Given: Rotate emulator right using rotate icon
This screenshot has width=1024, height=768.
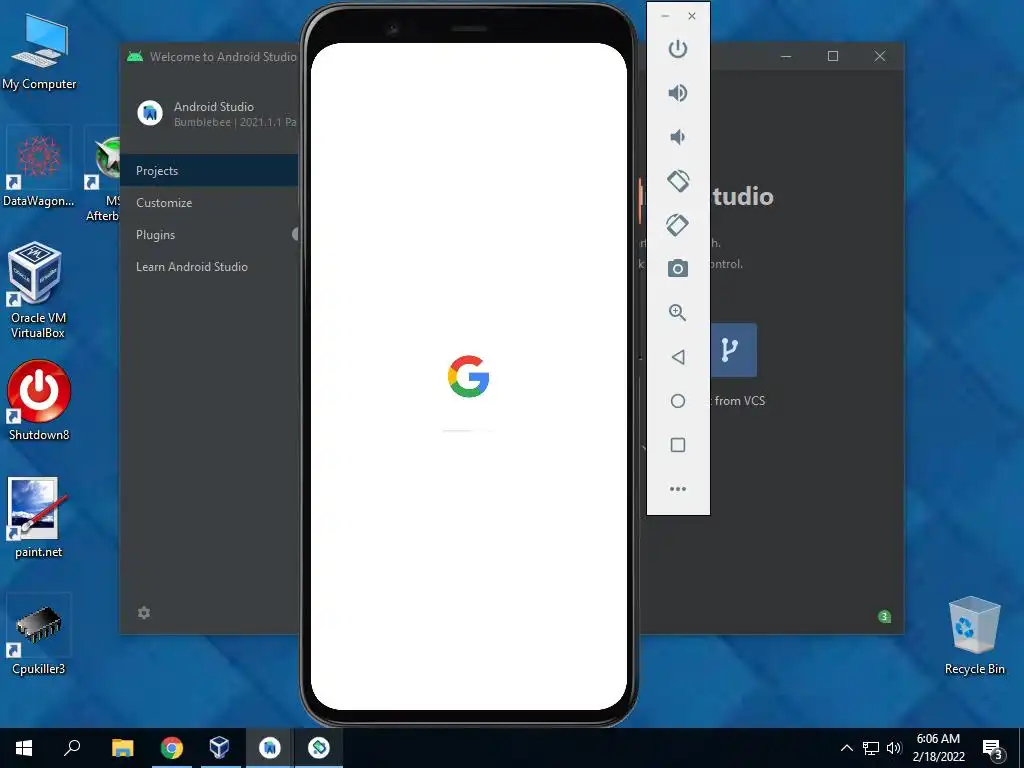Looking at the screenshot, I should tap(678, 225).
